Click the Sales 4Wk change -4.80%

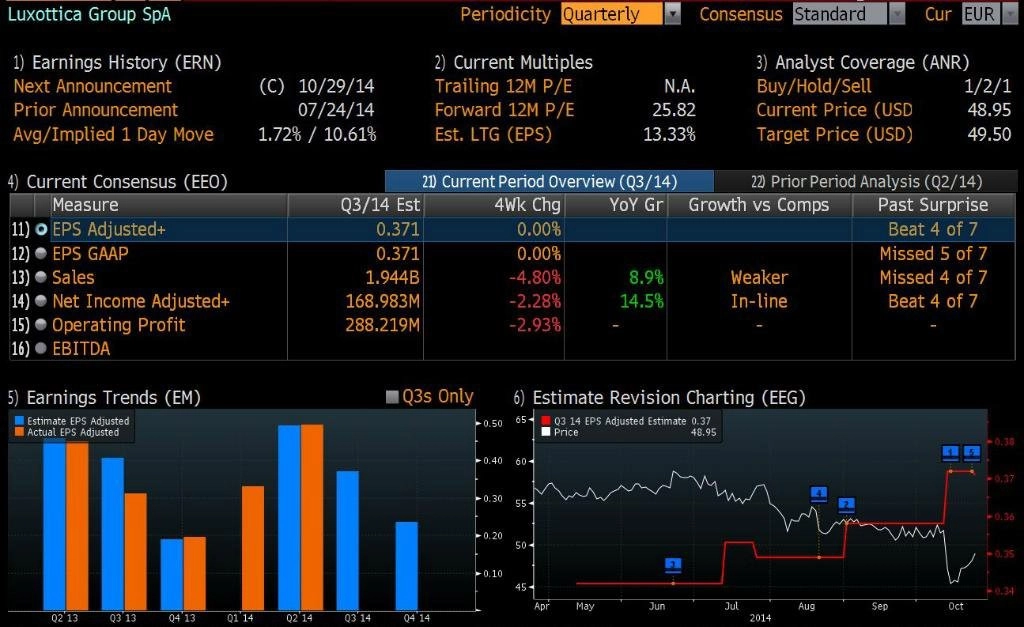535,278
